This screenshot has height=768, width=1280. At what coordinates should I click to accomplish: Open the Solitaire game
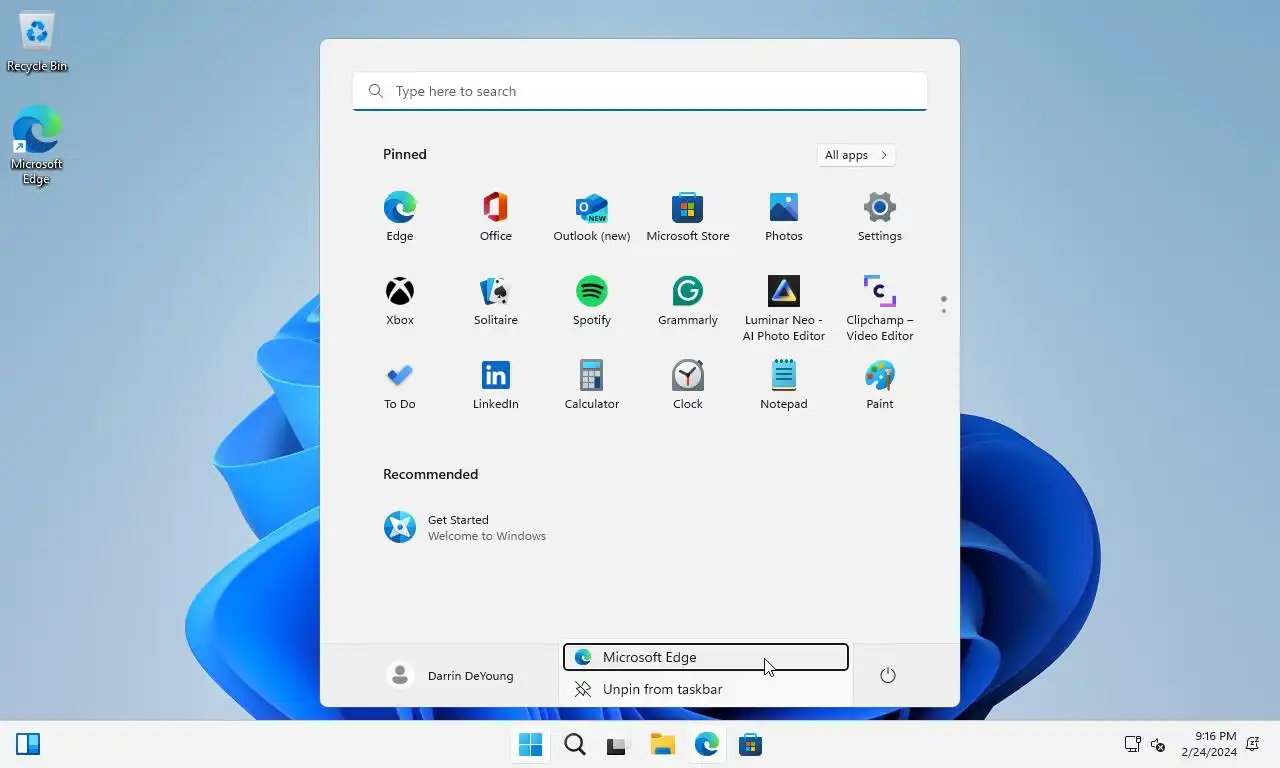tap(496, 301)
